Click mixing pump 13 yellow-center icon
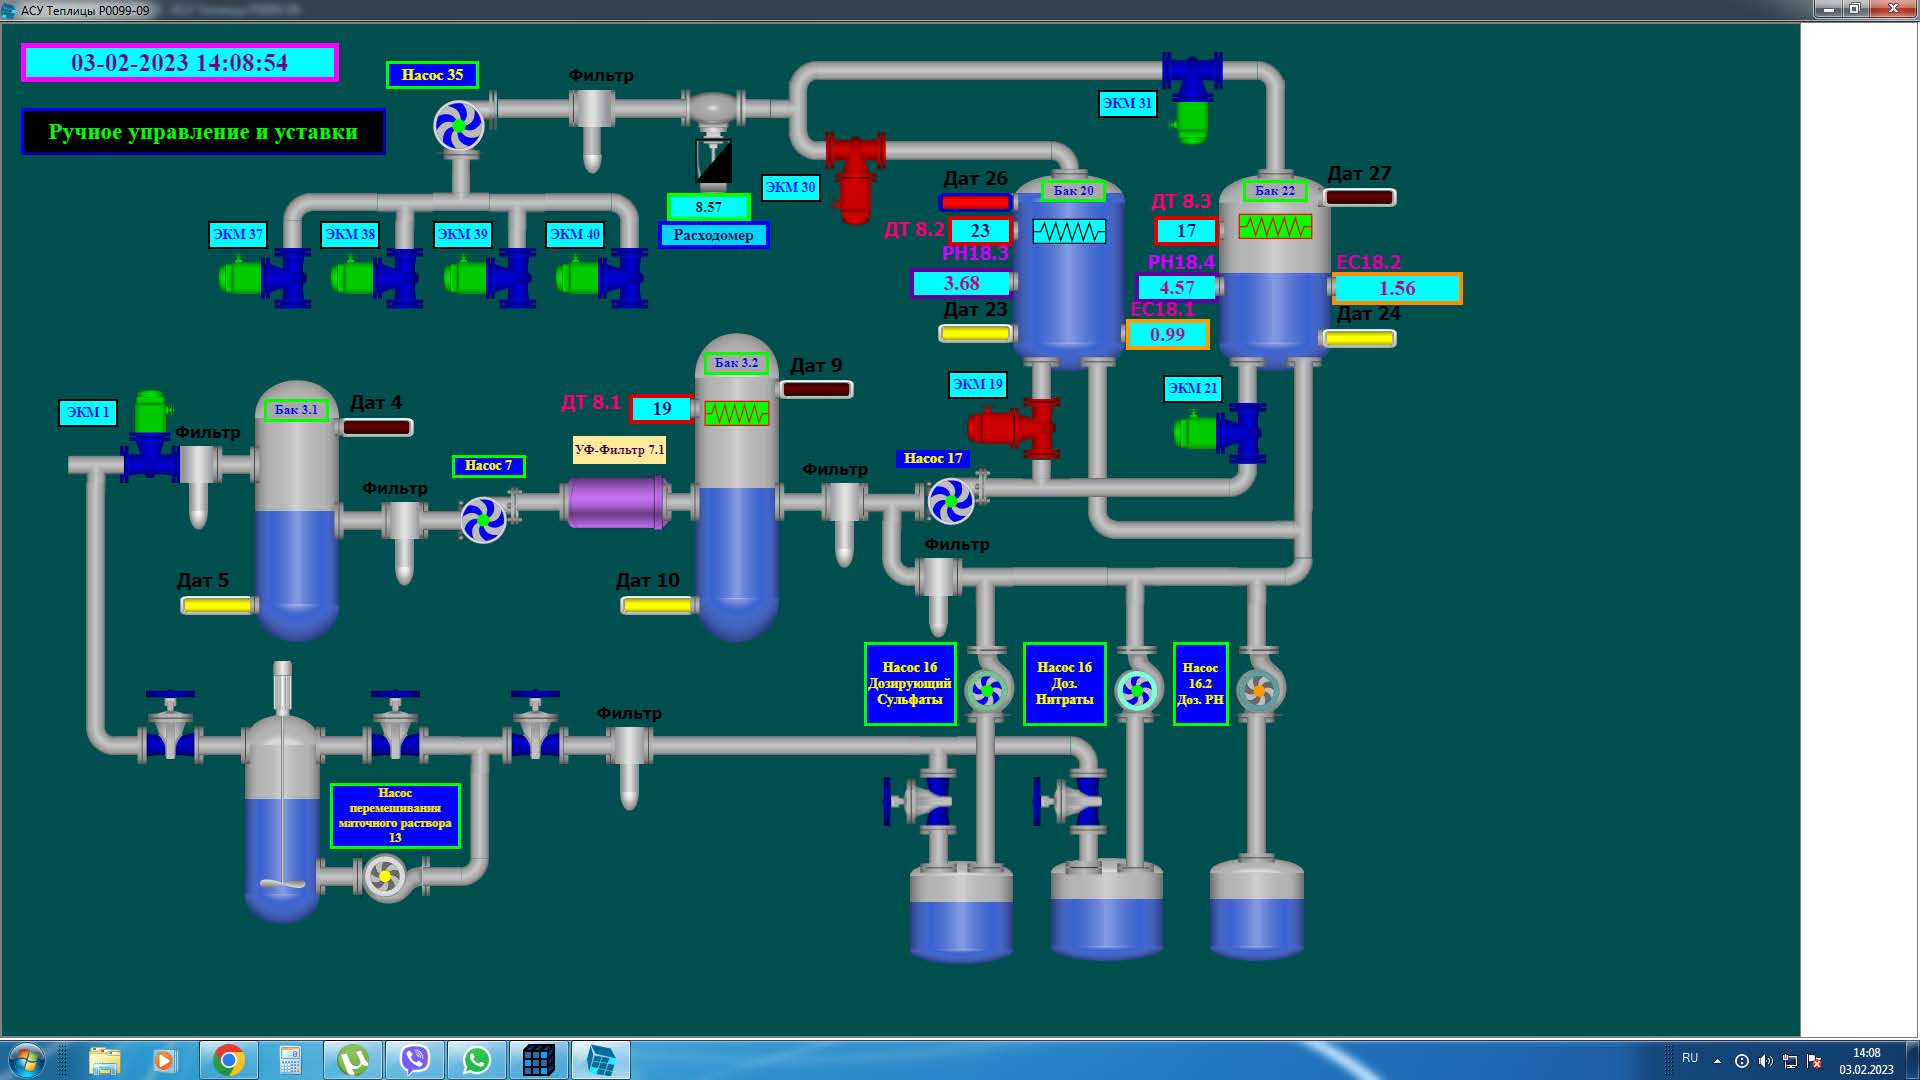This screenshot has height=1080, width=1920. (385, 877)
